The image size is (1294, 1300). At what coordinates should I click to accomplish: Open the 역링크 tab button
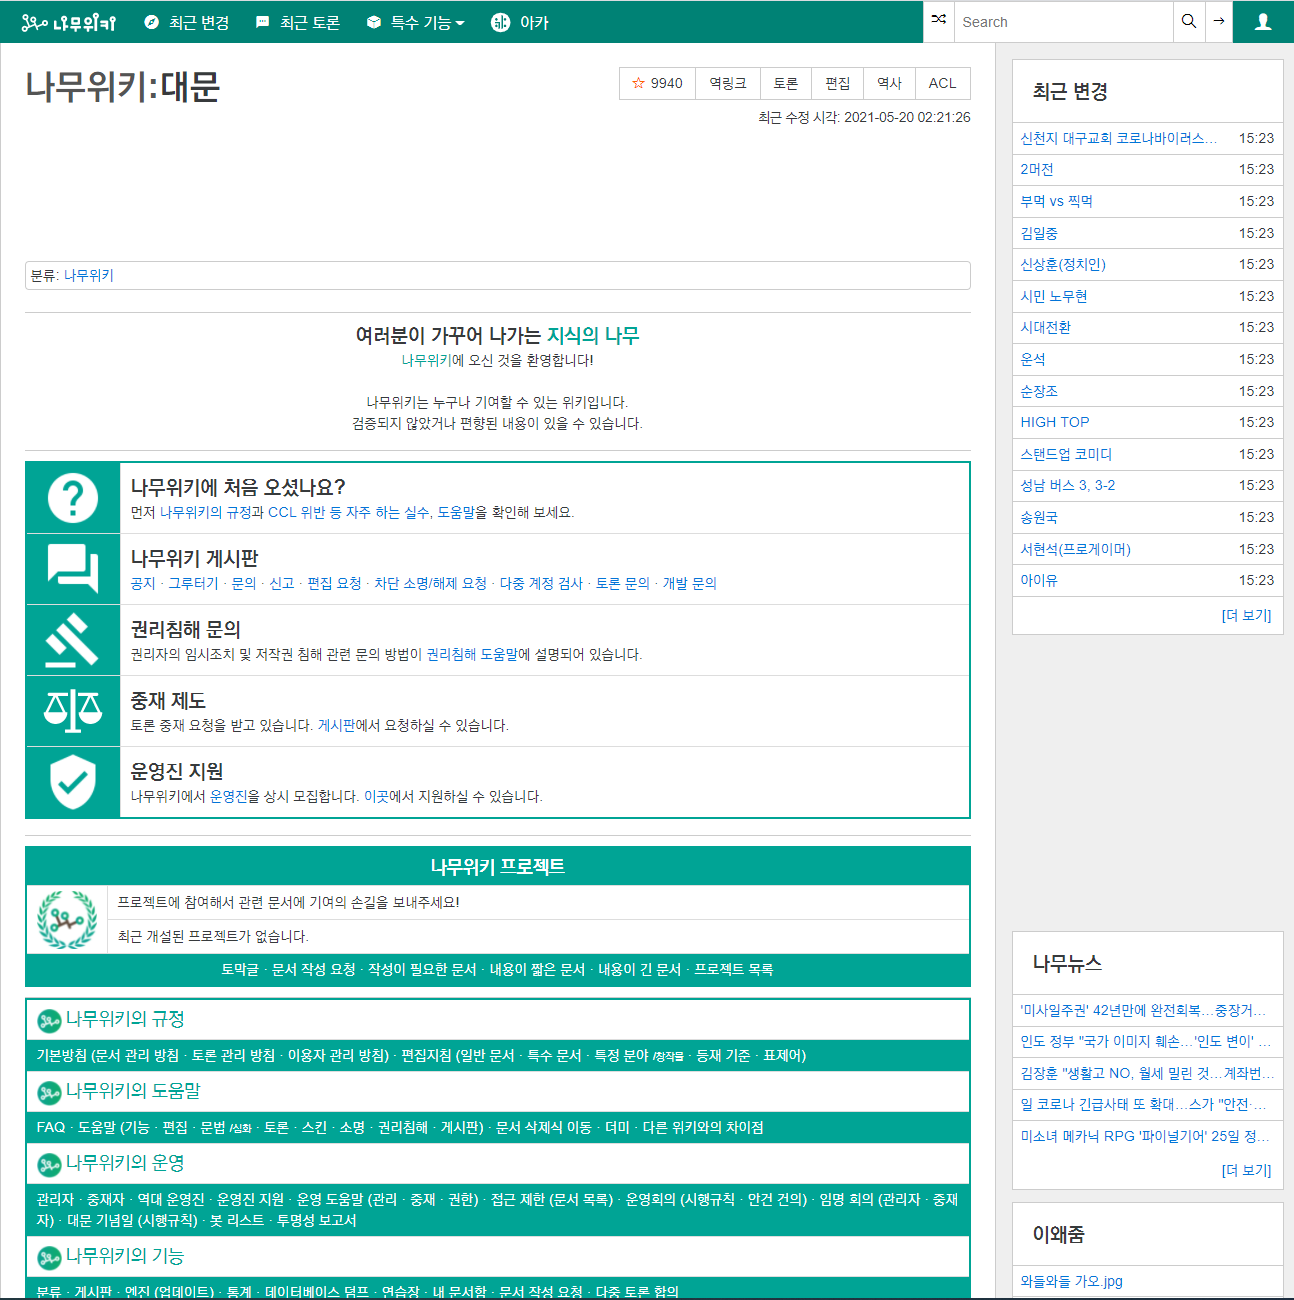coord(728,83)
